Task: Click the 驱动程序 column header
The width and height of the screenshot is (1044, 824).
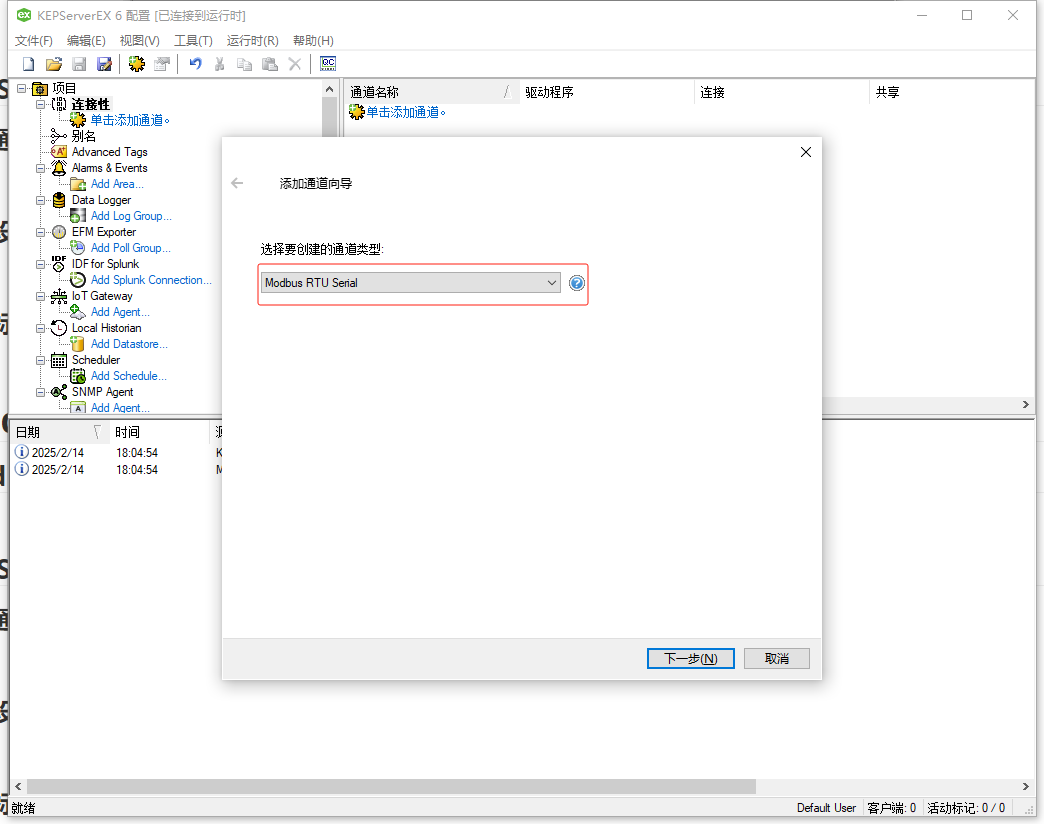Action: pyautogui.click(x=607, y=92)
